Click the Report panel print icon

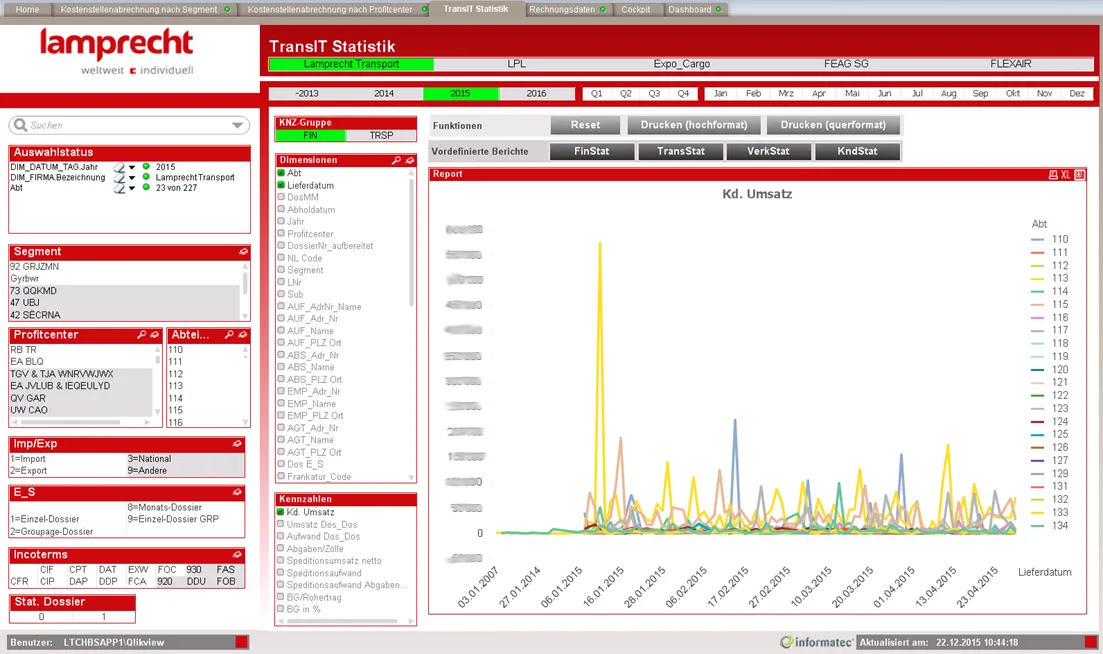1053,174
